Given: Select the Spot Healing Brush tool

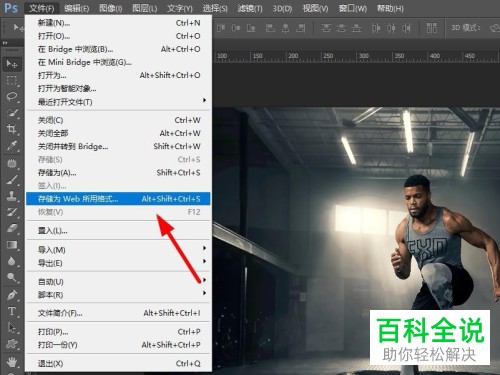Looking at the screenshot, I should tap(12, 164).
